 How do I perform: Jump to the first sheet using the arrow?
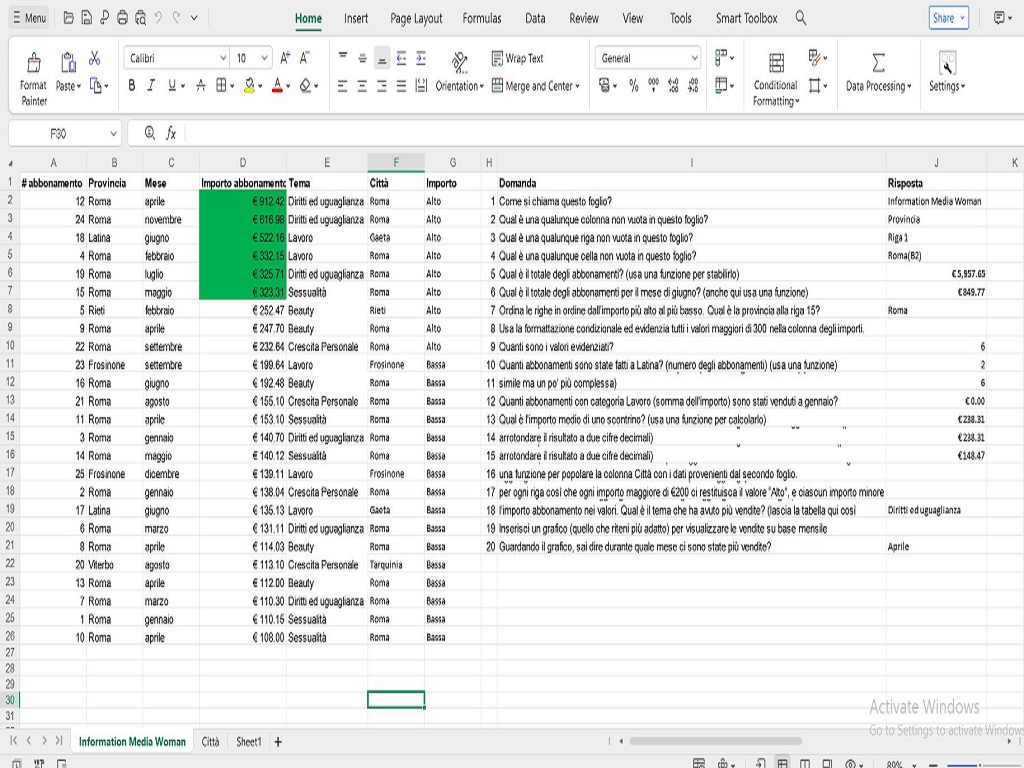tap(13, 741)
